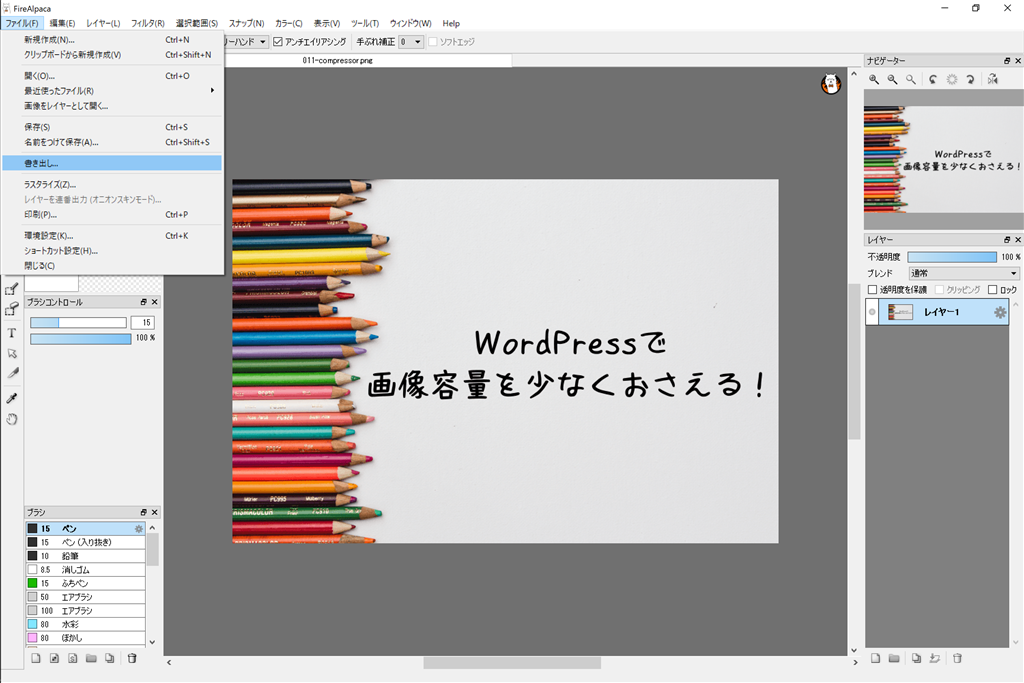The image size is (1024, 683).
Task: Open settings gear for レイヤー1
Action: (x=1000, y=312)
